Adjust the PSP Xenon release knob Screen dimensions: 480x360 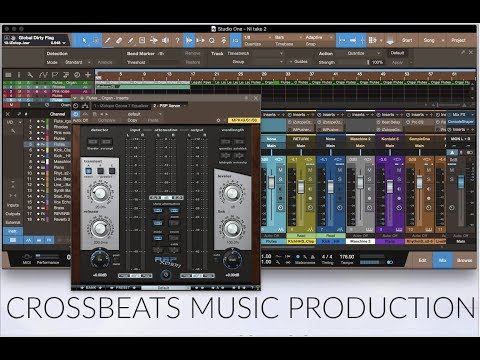click(100, 229)
